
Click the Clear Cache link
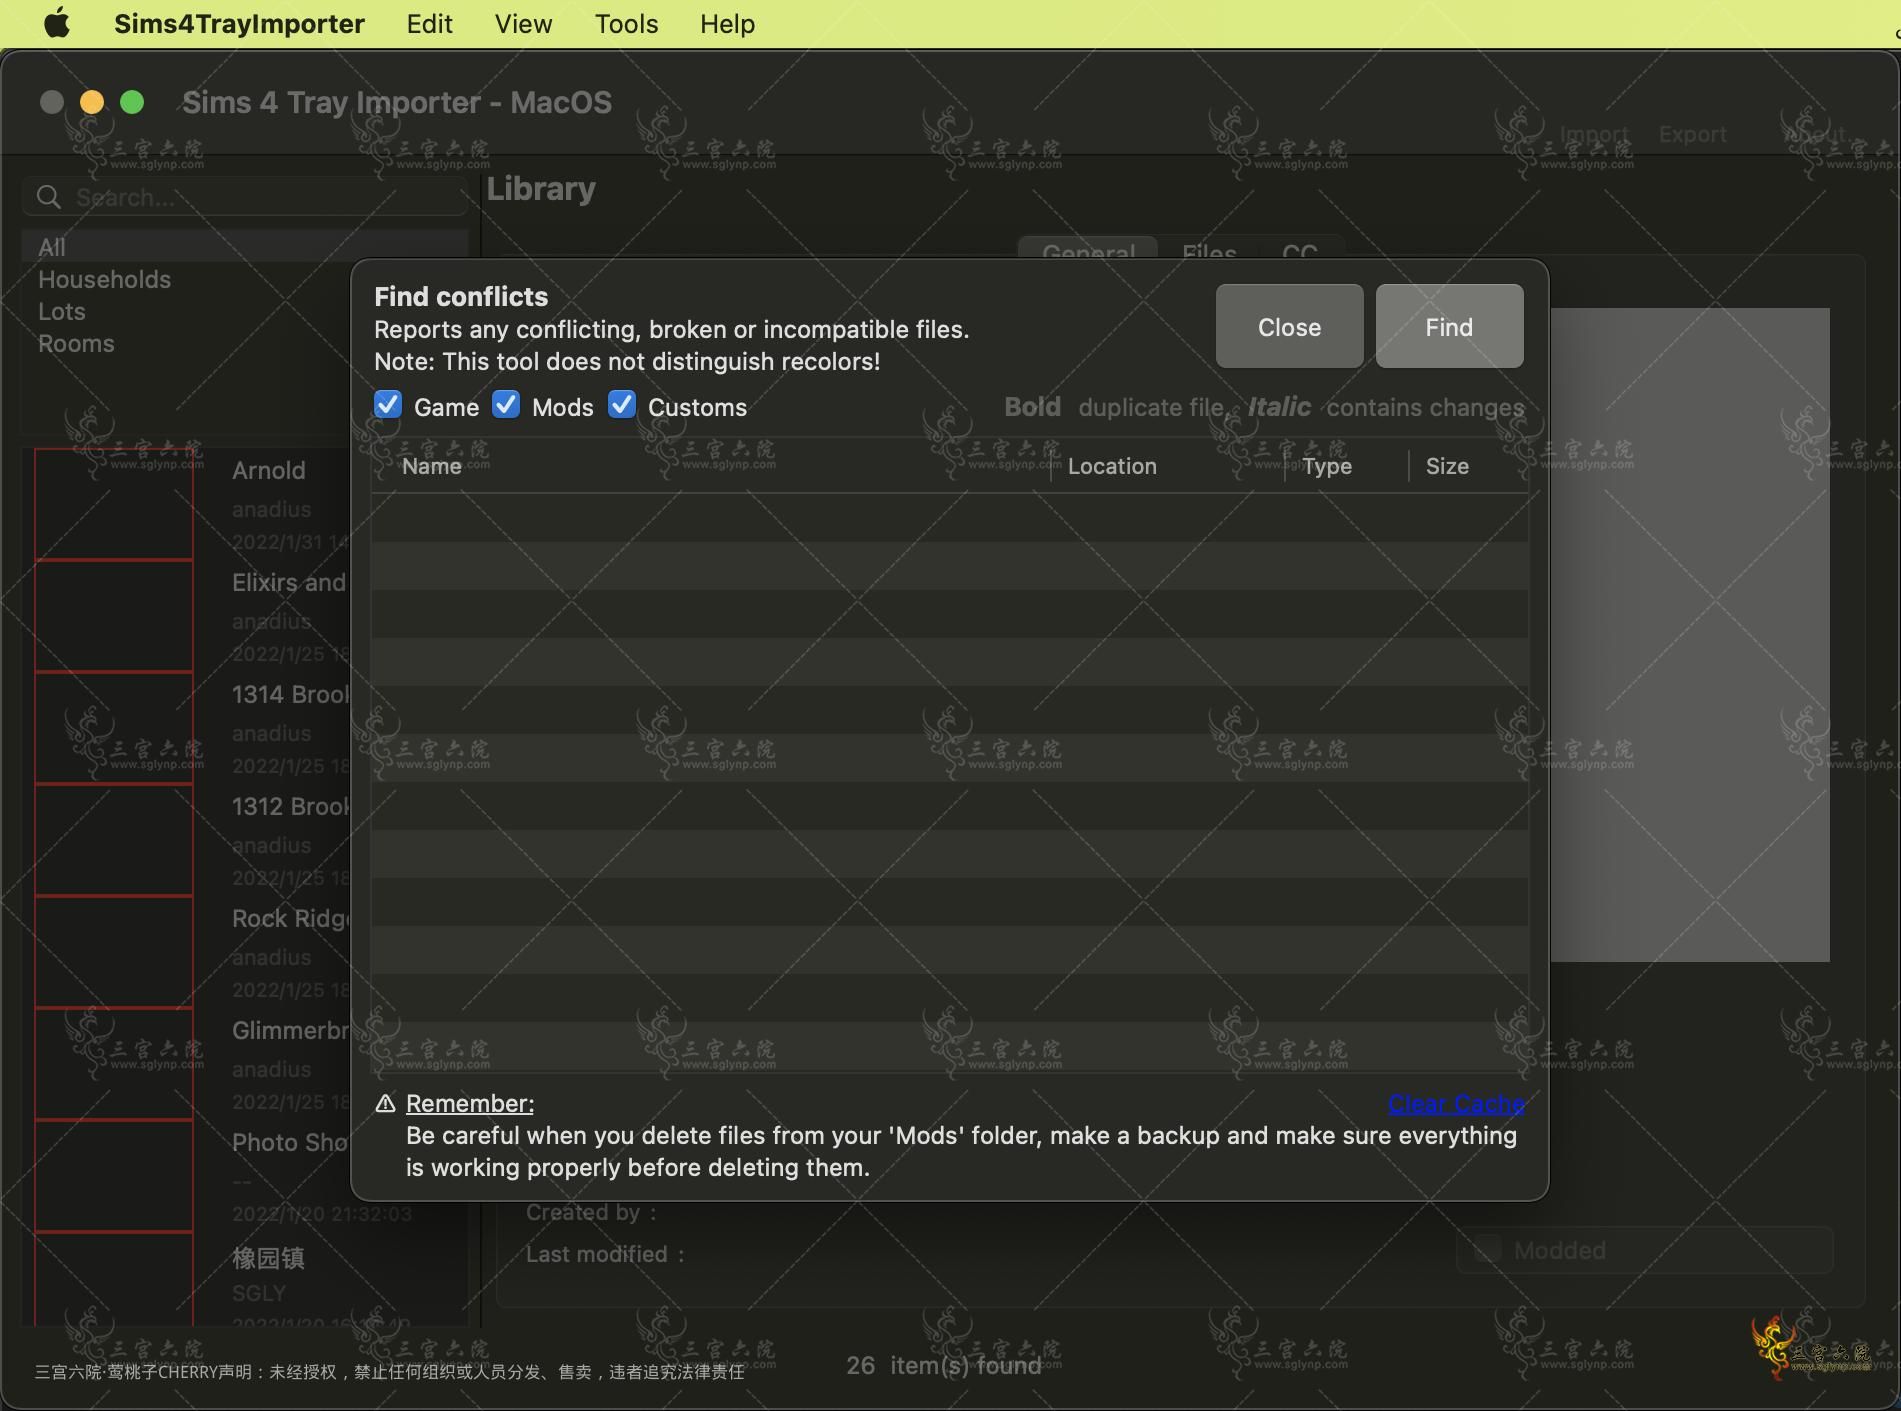(1456, 1104)
